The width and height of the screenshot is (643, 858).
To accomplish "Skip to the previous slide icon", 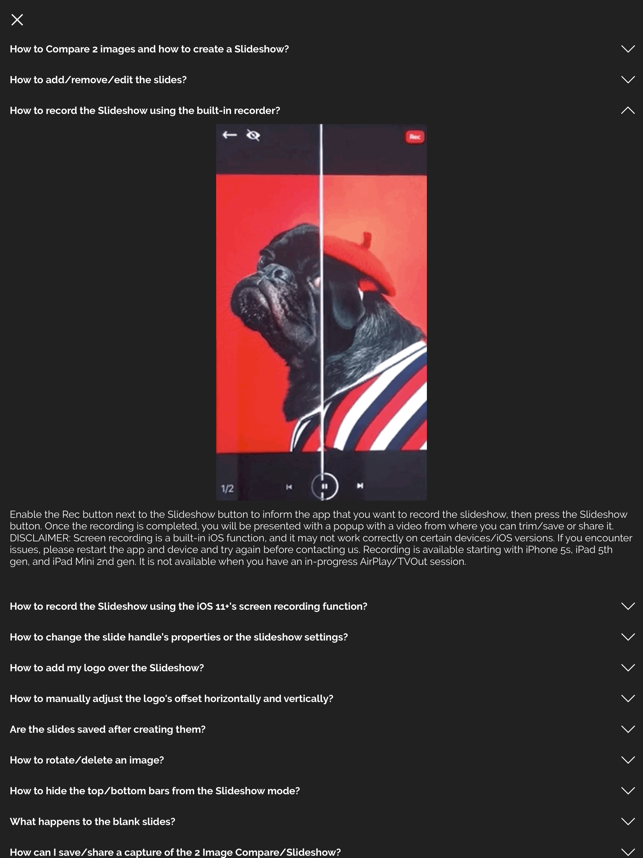I will point(289,486).
